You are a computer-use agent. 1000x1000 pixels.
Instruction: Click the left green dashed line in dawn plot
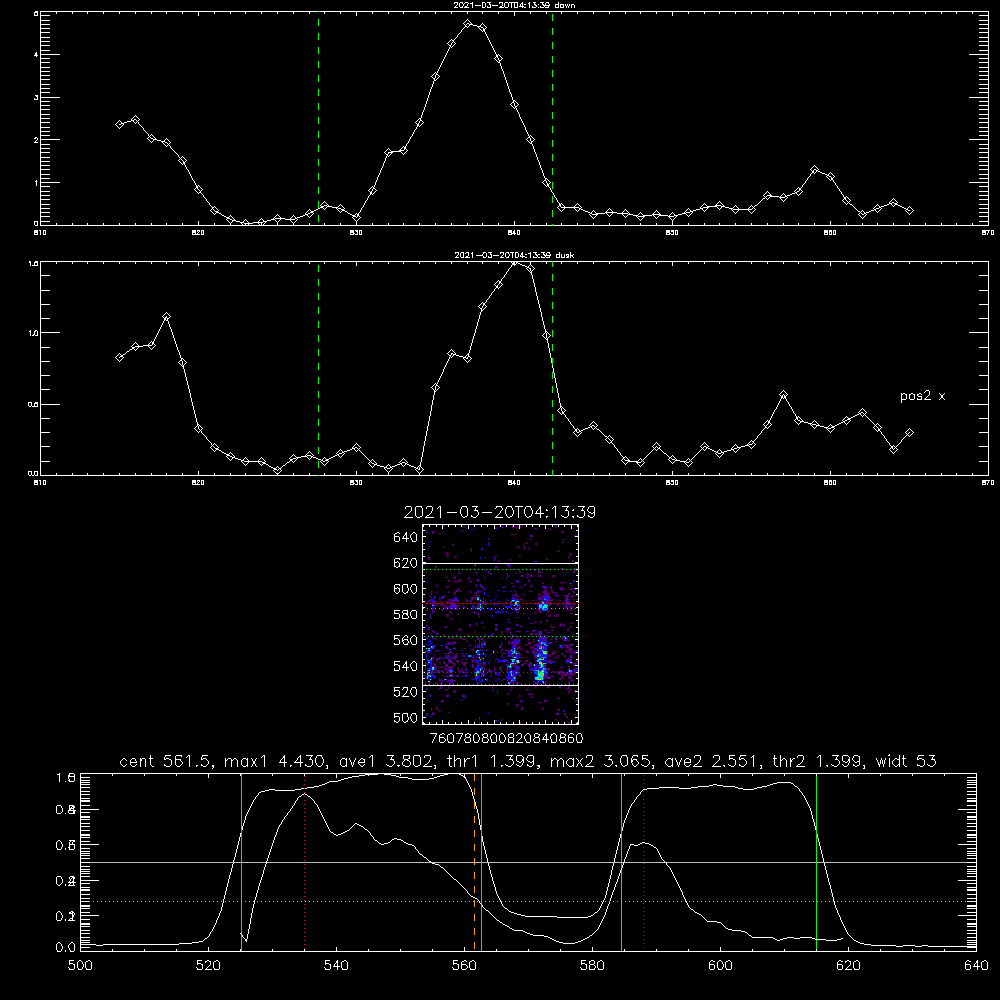click(x=318, y=118)
